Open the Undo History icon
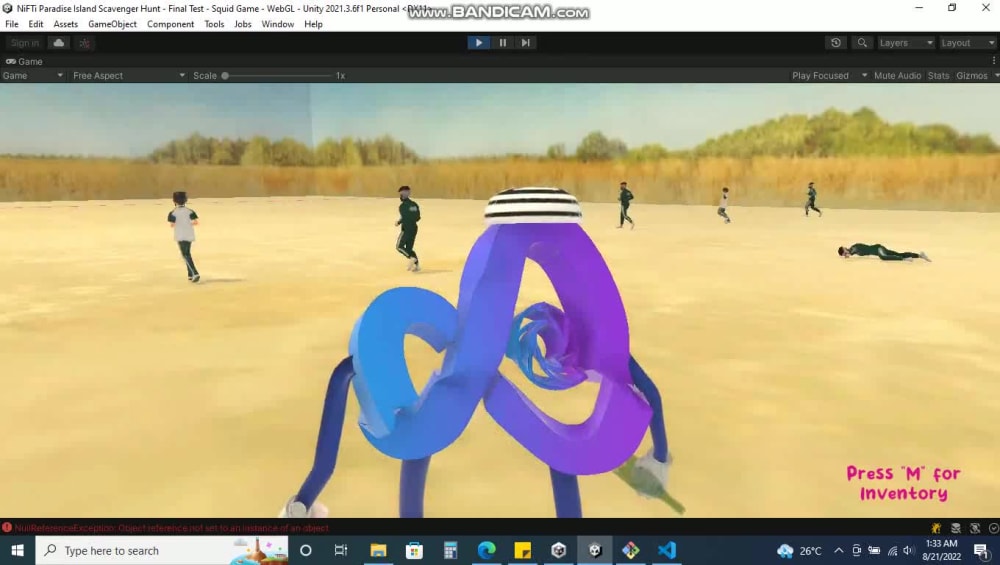Viewport: 1000px width, 565px height. click(x=835, y=43)
